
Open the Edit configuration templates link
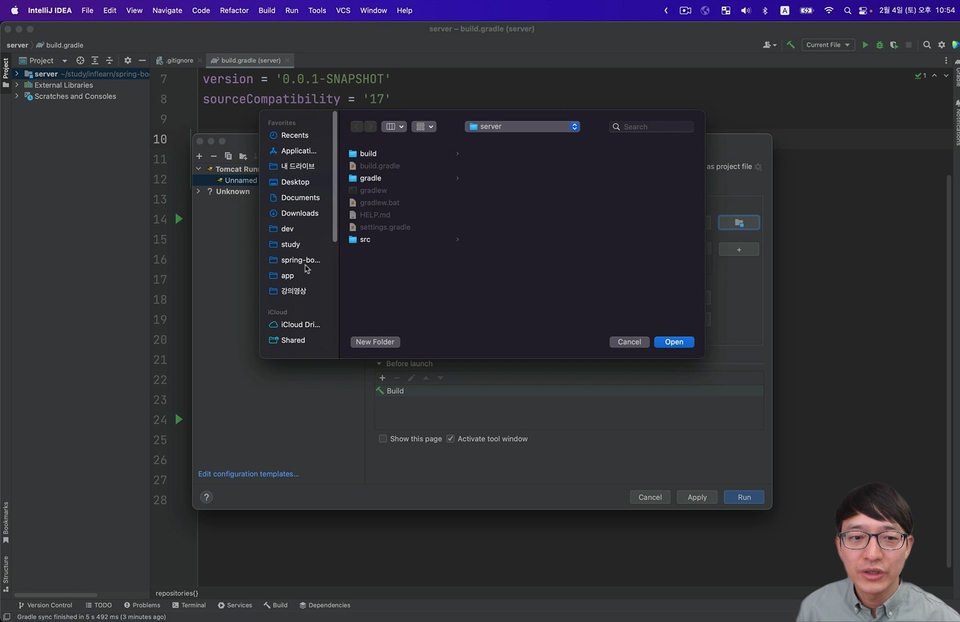[x=248, y=474]
